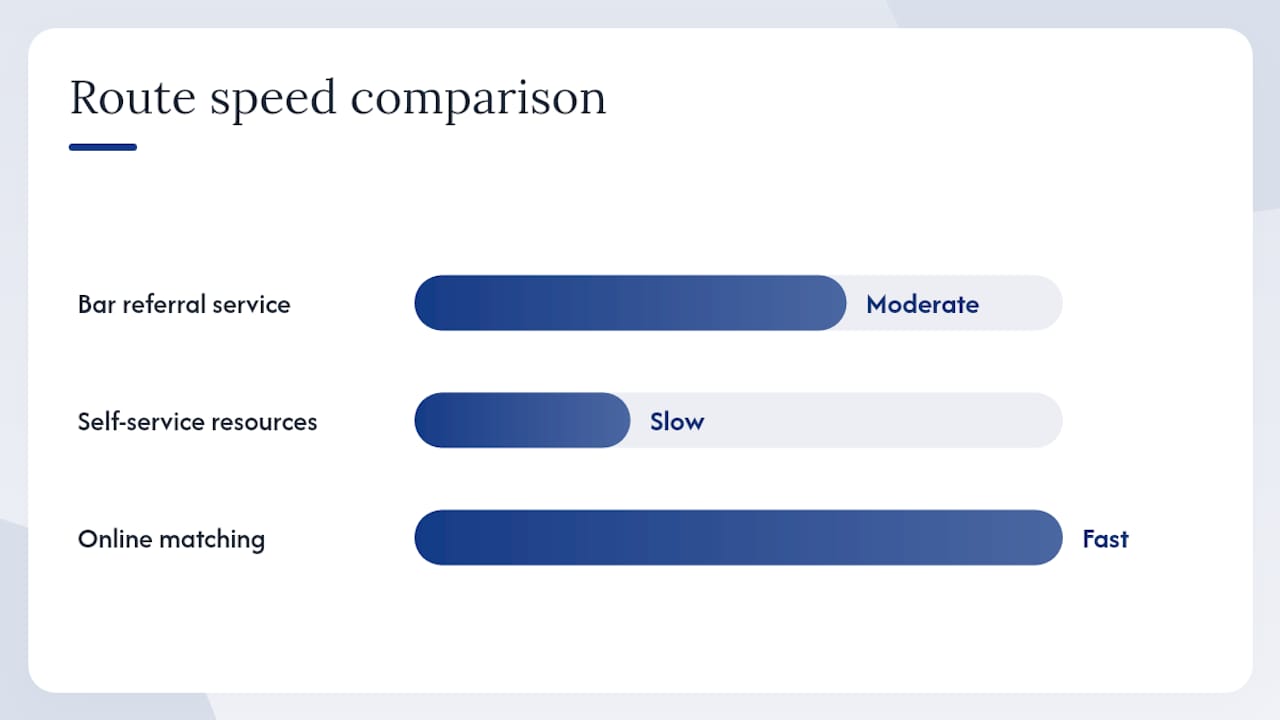
Task: Click the word "comparison" in the title
Action: pyautogui.click(x=479, y=102)
